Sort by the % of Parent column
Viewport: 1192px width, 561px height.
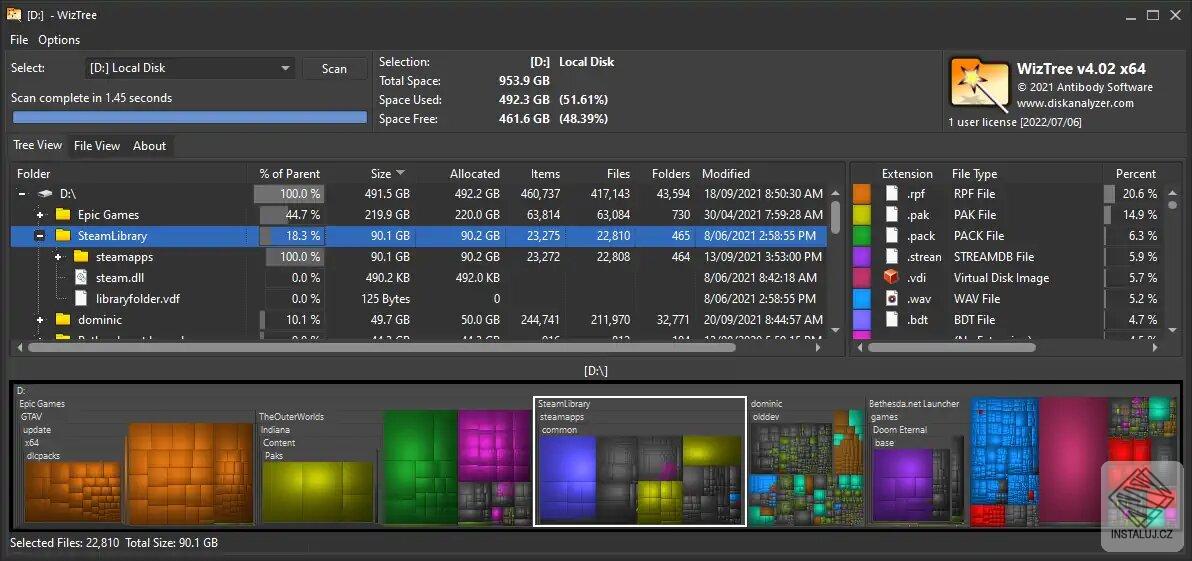290,173
